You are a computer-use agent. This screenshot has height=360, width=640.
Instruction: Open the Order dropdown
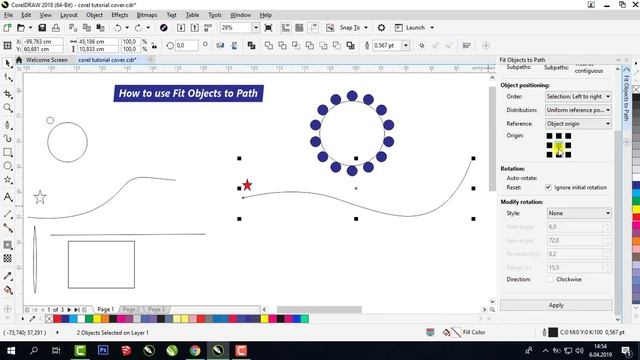[x=578, y=97]
